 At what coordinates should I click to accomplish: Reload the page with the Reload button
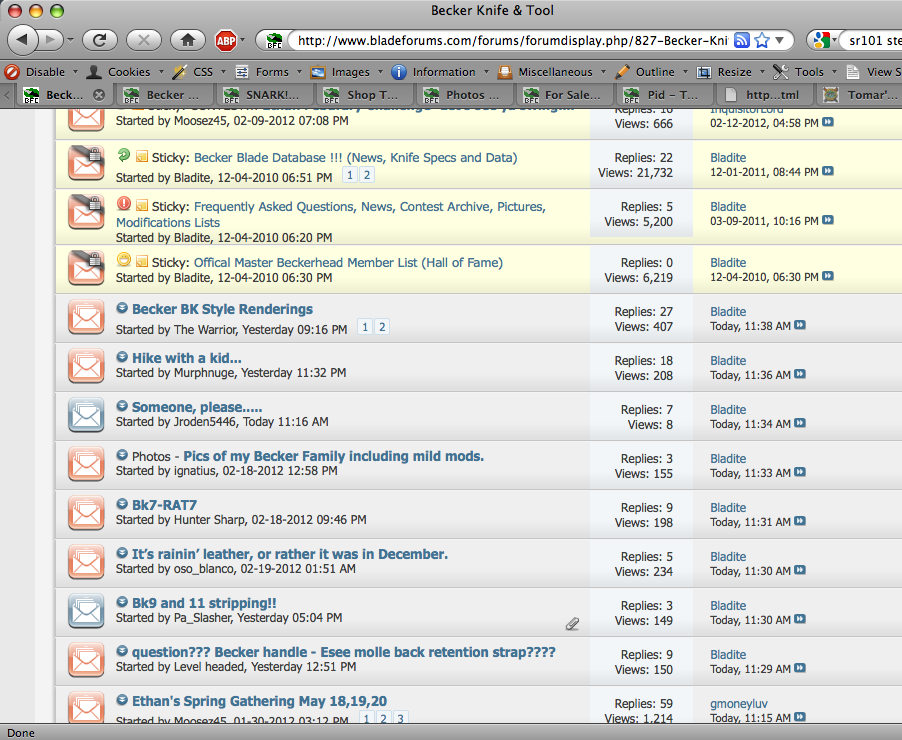coord(100,40)
